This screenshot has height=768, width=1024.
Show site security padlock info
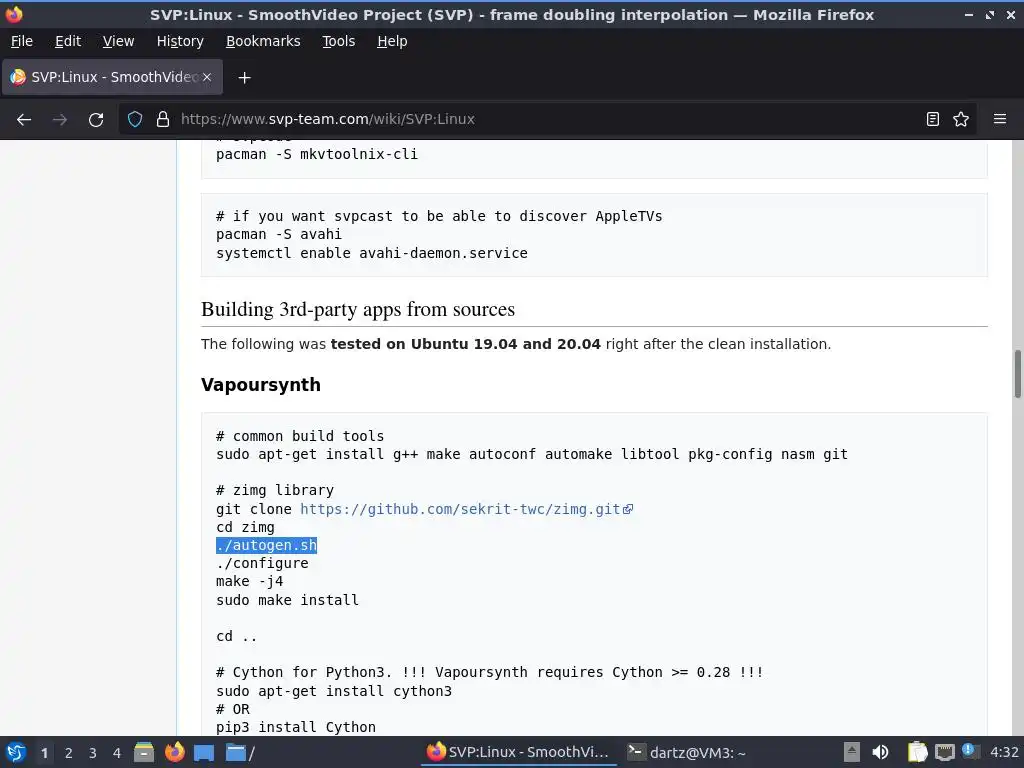[x=163, y=120]
